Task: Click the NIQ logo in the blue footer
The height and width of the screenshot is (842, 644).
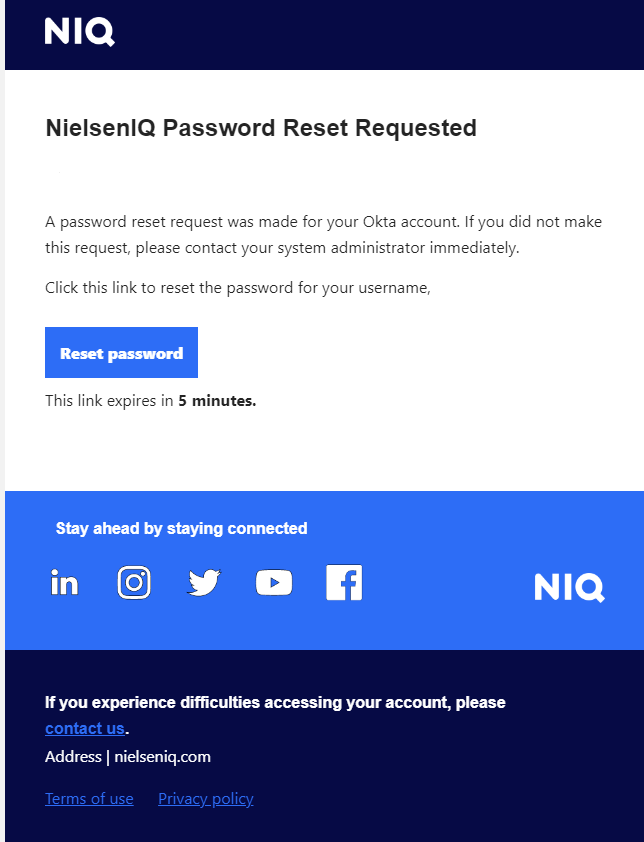Action: [x=569, y=588]
